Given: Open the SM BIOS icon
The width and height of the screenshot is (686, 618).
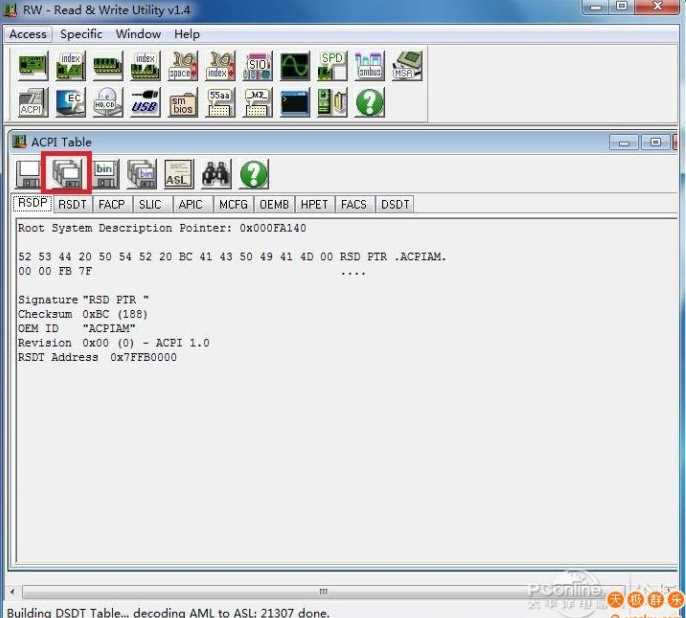Looking at the screenshot, I should pyautogui.click(x=182, y=102).
